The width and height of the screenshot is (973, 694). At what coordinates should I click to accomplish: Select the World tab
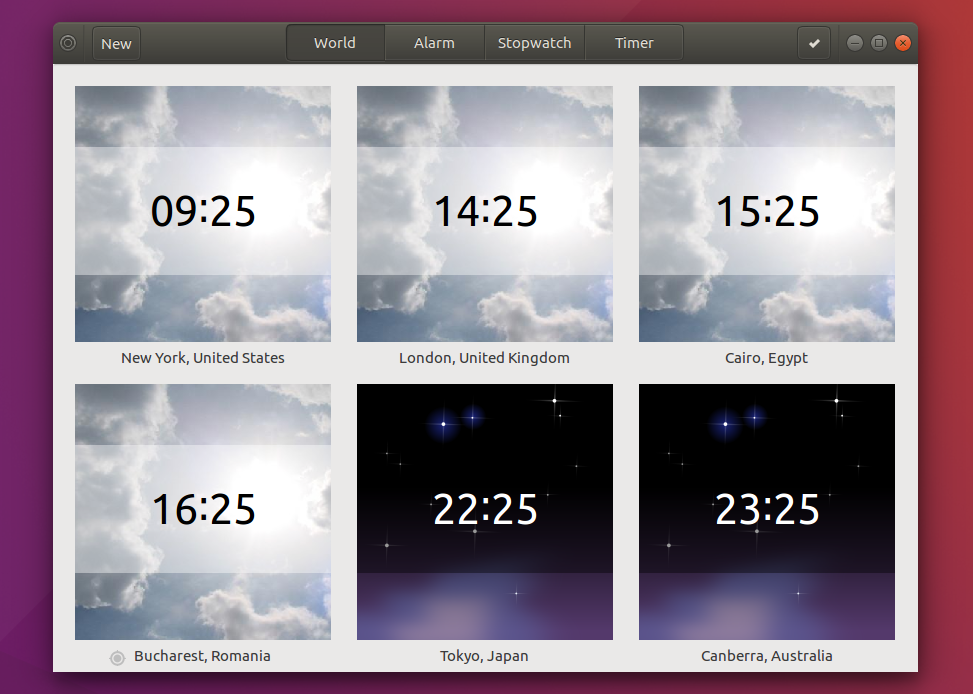[334, 43]
